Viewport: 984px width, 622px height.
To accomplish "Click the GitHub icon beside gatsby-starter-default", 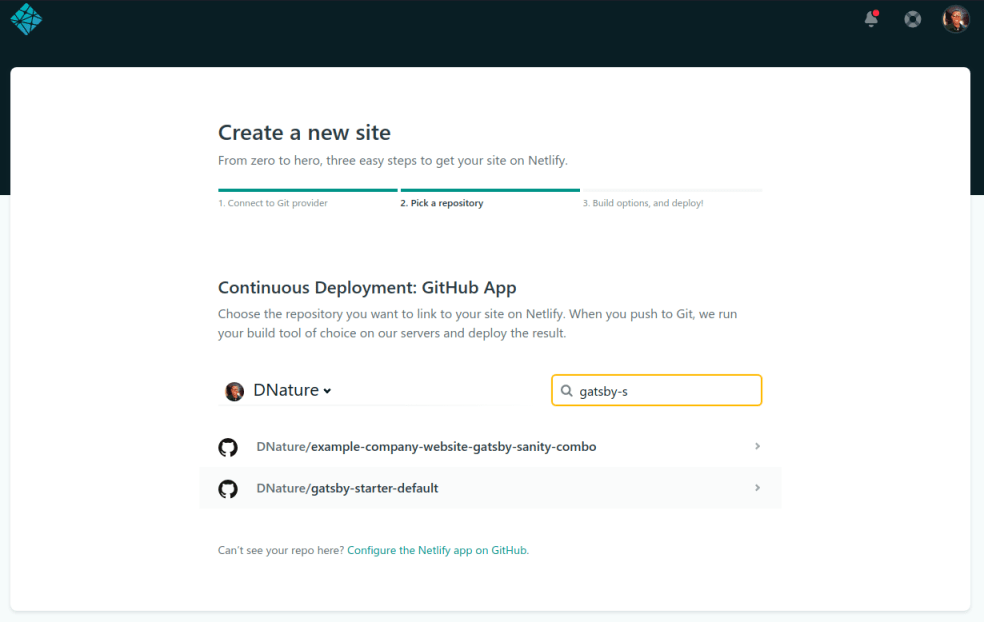I will 228,487.
